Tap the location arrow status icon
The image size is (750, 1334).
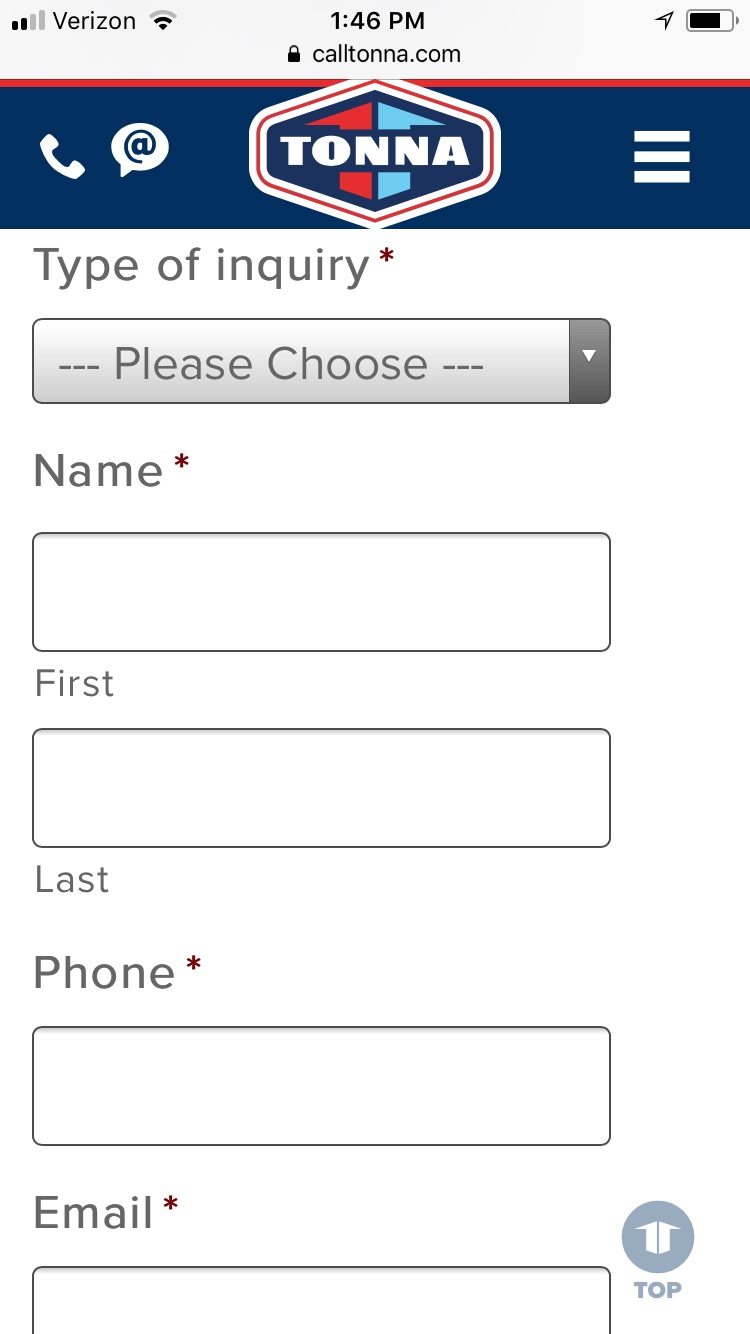point(665,20)
